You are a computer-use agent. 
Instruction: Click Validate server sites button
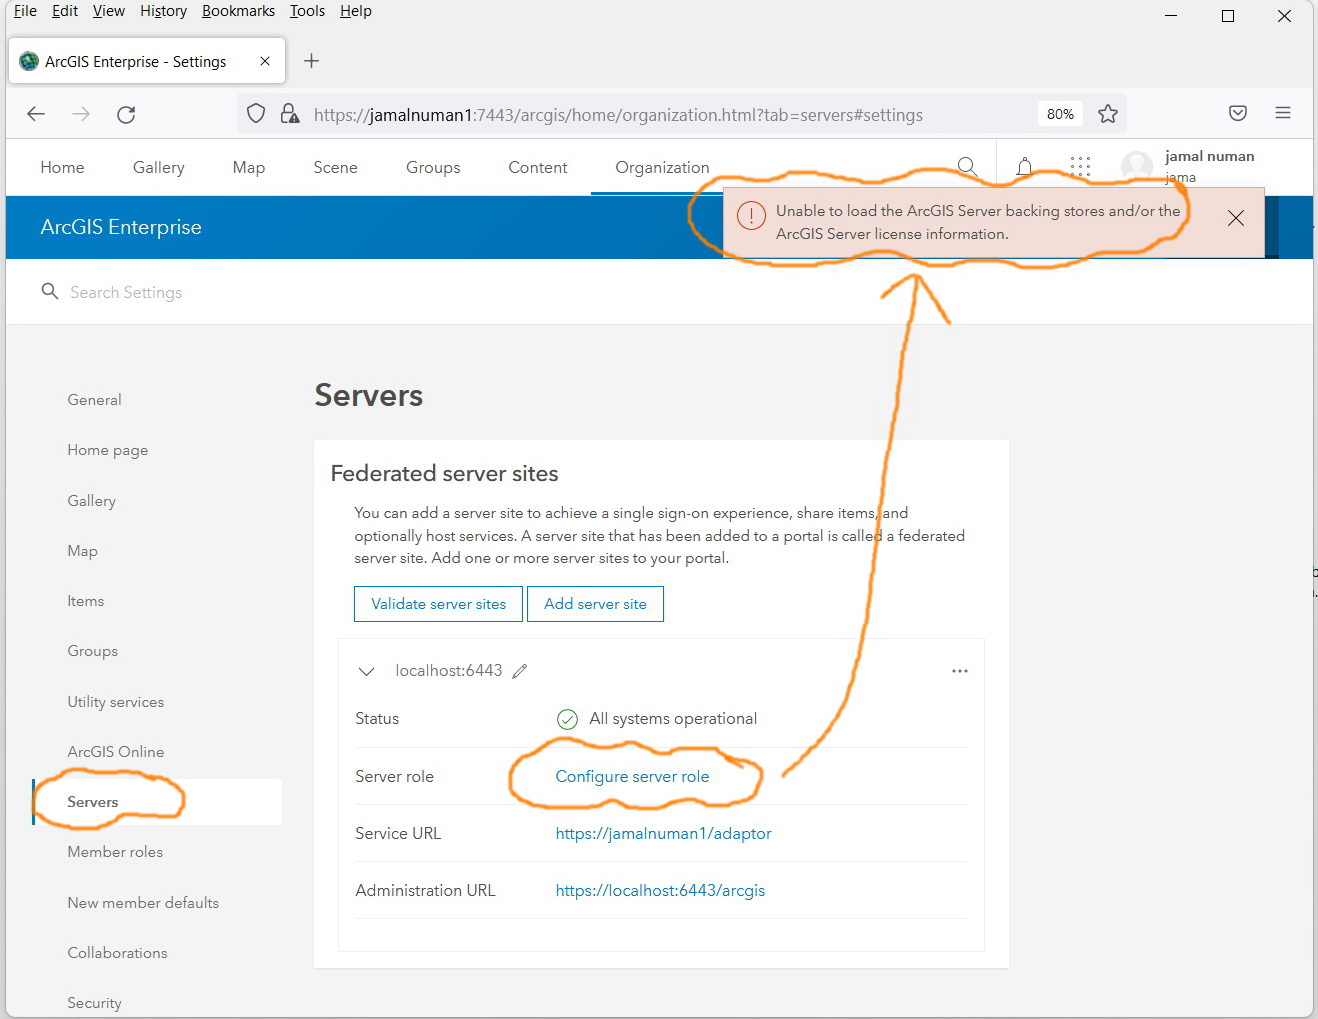coord(438,604)
